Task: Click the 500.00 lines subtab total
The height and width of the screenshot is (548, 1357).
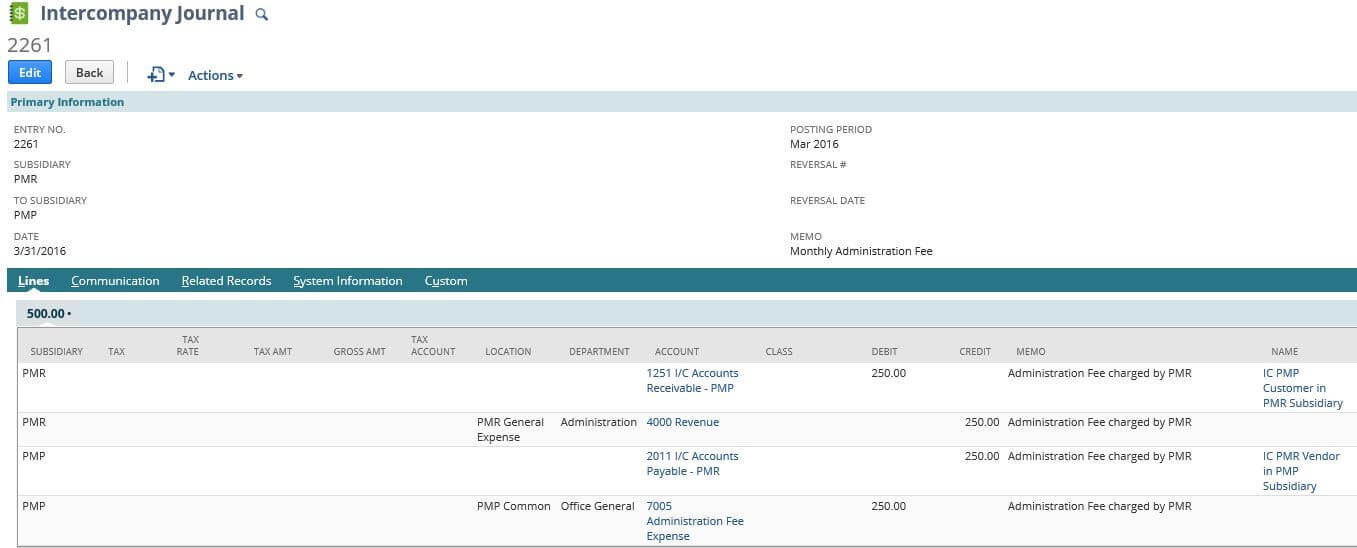Action: click(x=46, y=314)
